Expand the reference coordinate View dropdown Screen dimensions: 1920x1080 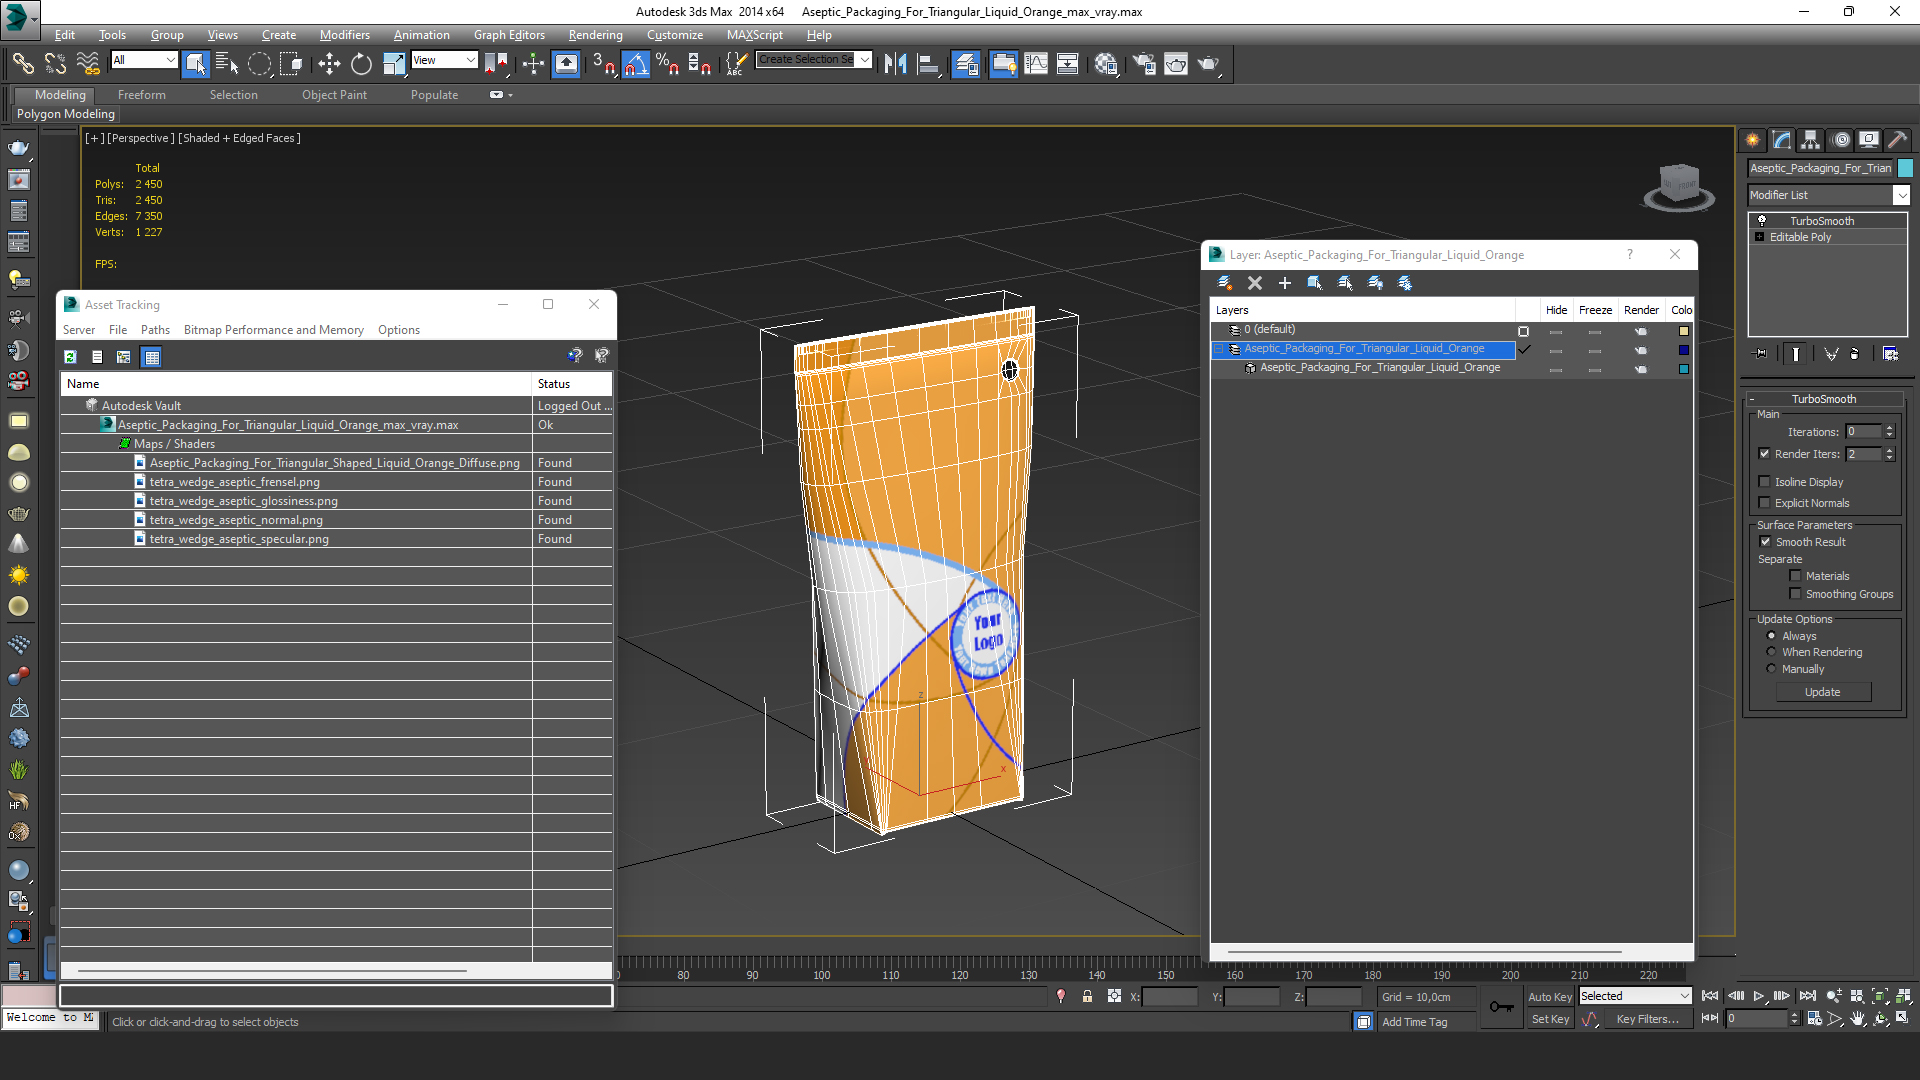coord(470,60)
